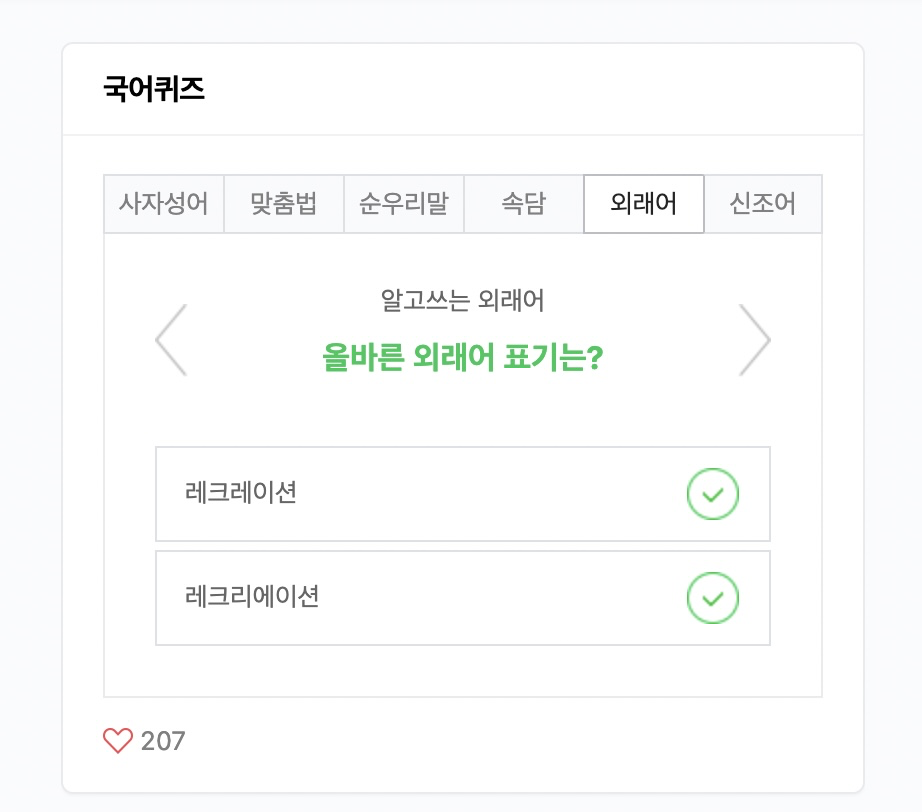Choose the 레크레이션 answer option

(463, 494)
